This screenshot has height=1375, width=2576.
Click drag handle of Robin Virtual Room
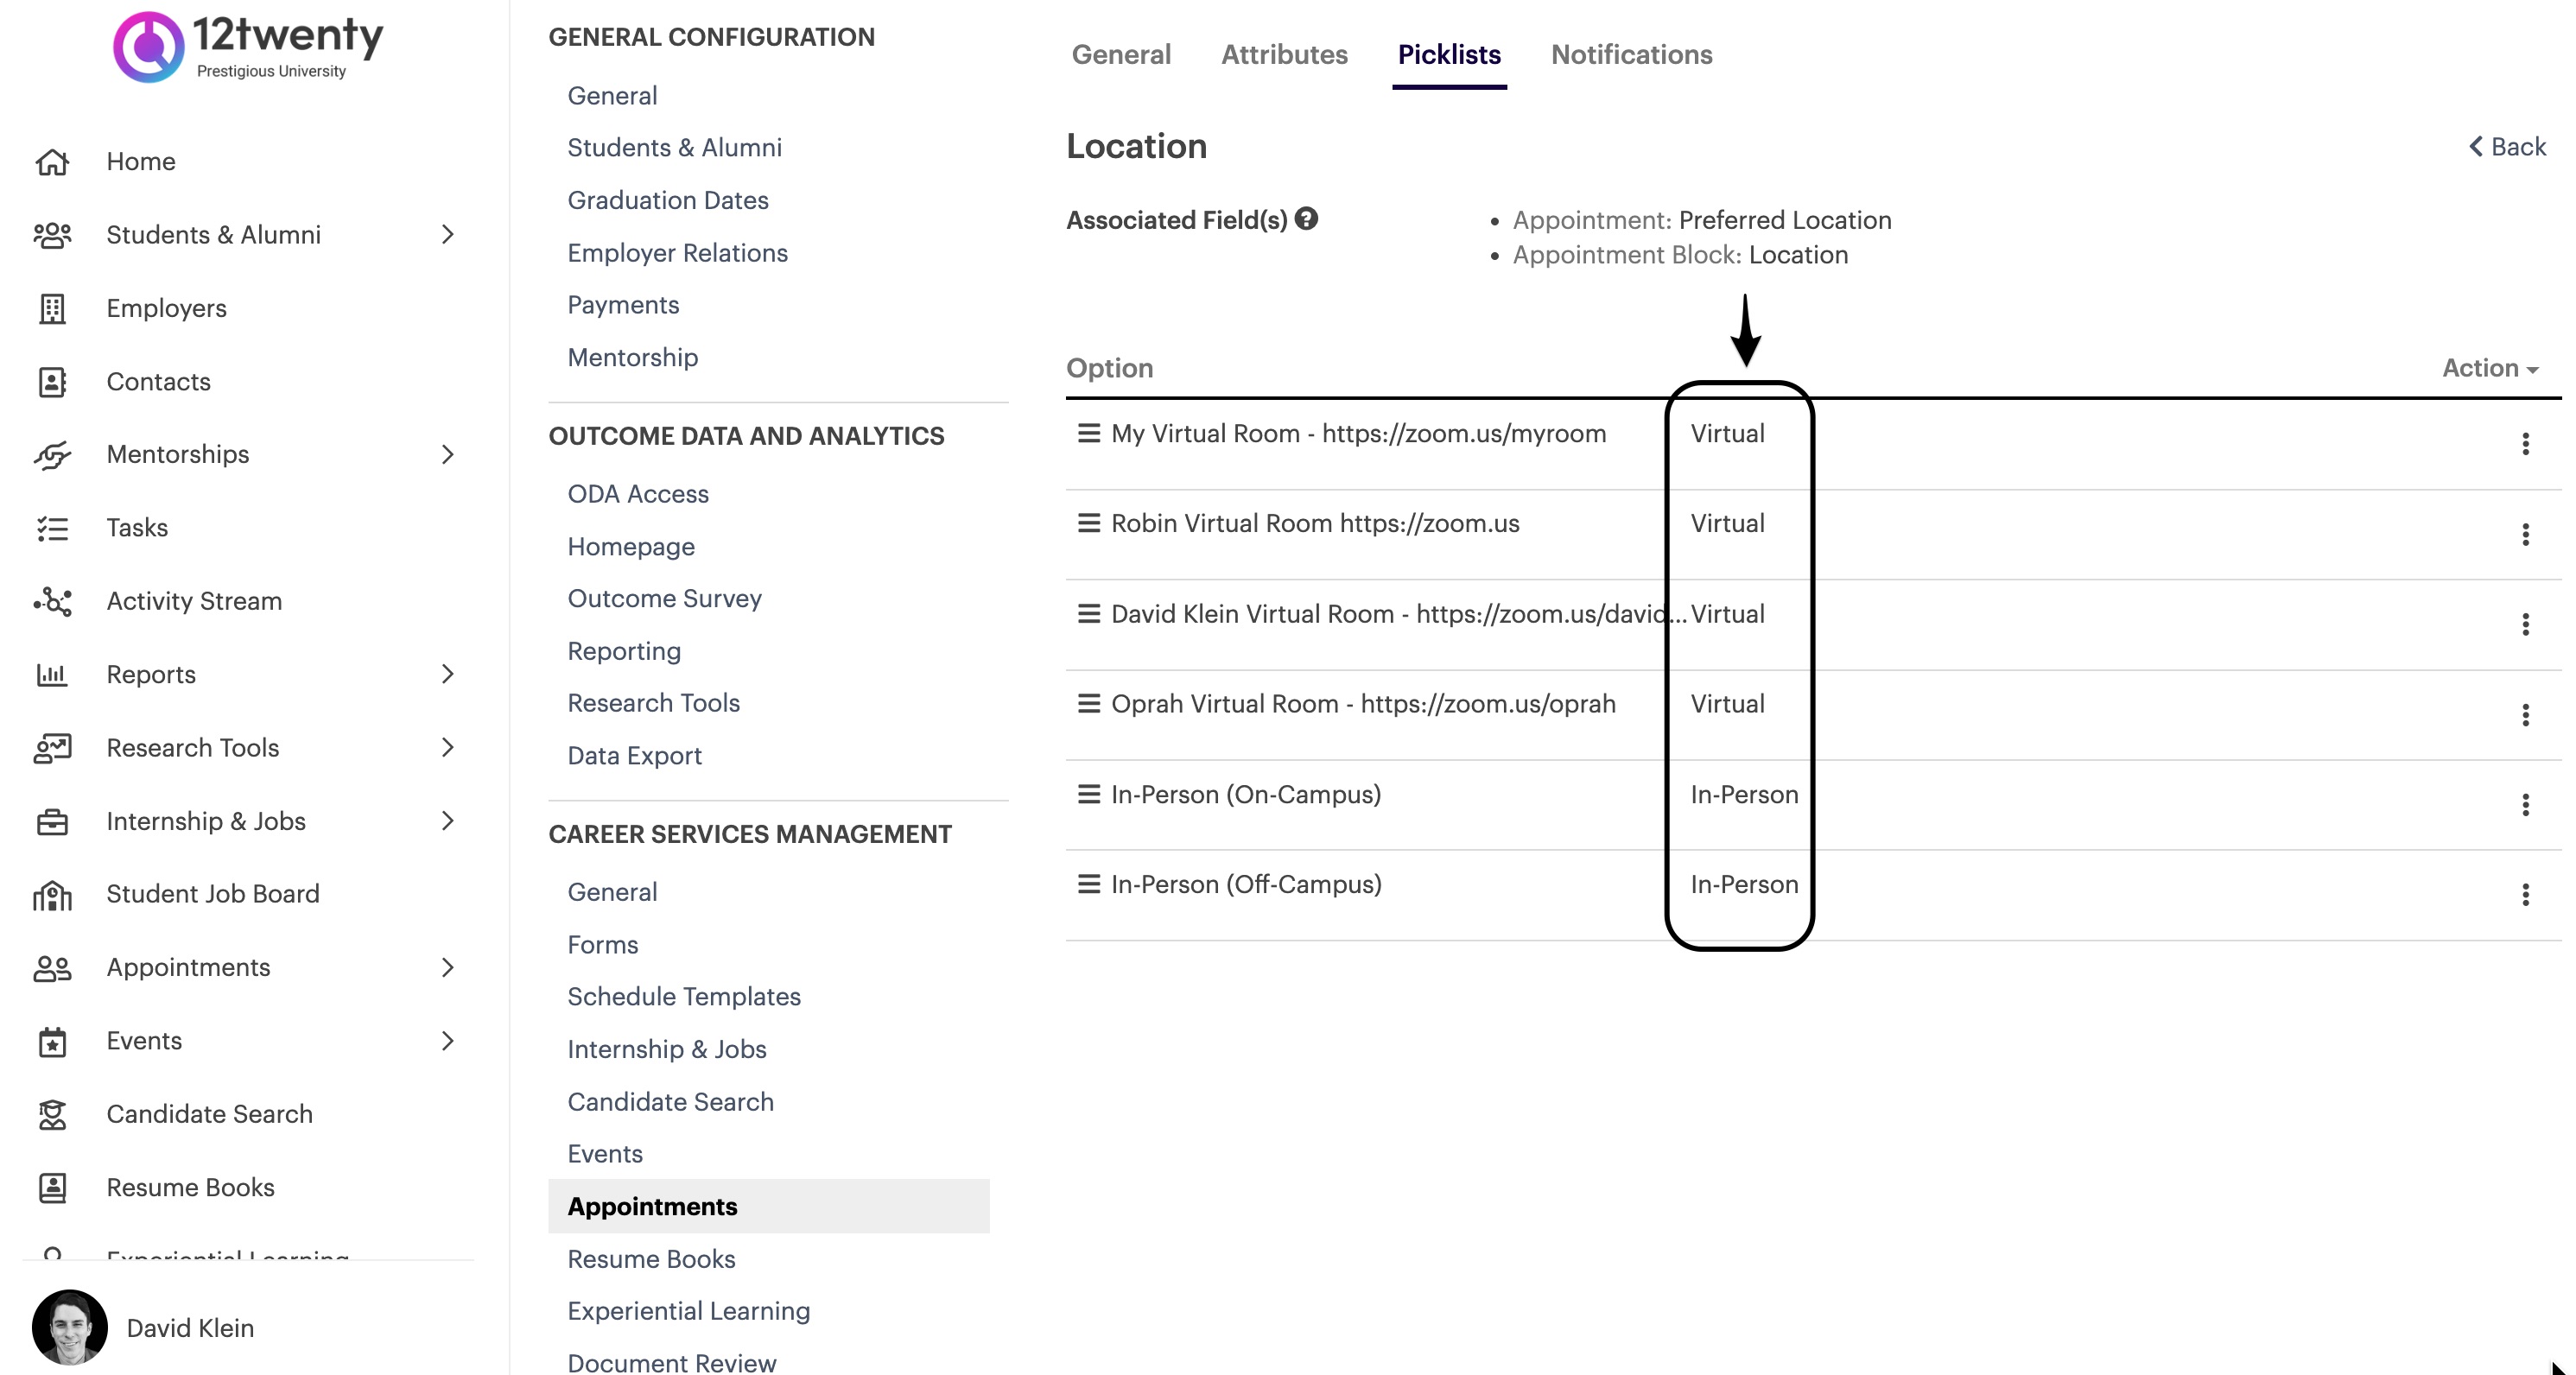[1088, 523]
